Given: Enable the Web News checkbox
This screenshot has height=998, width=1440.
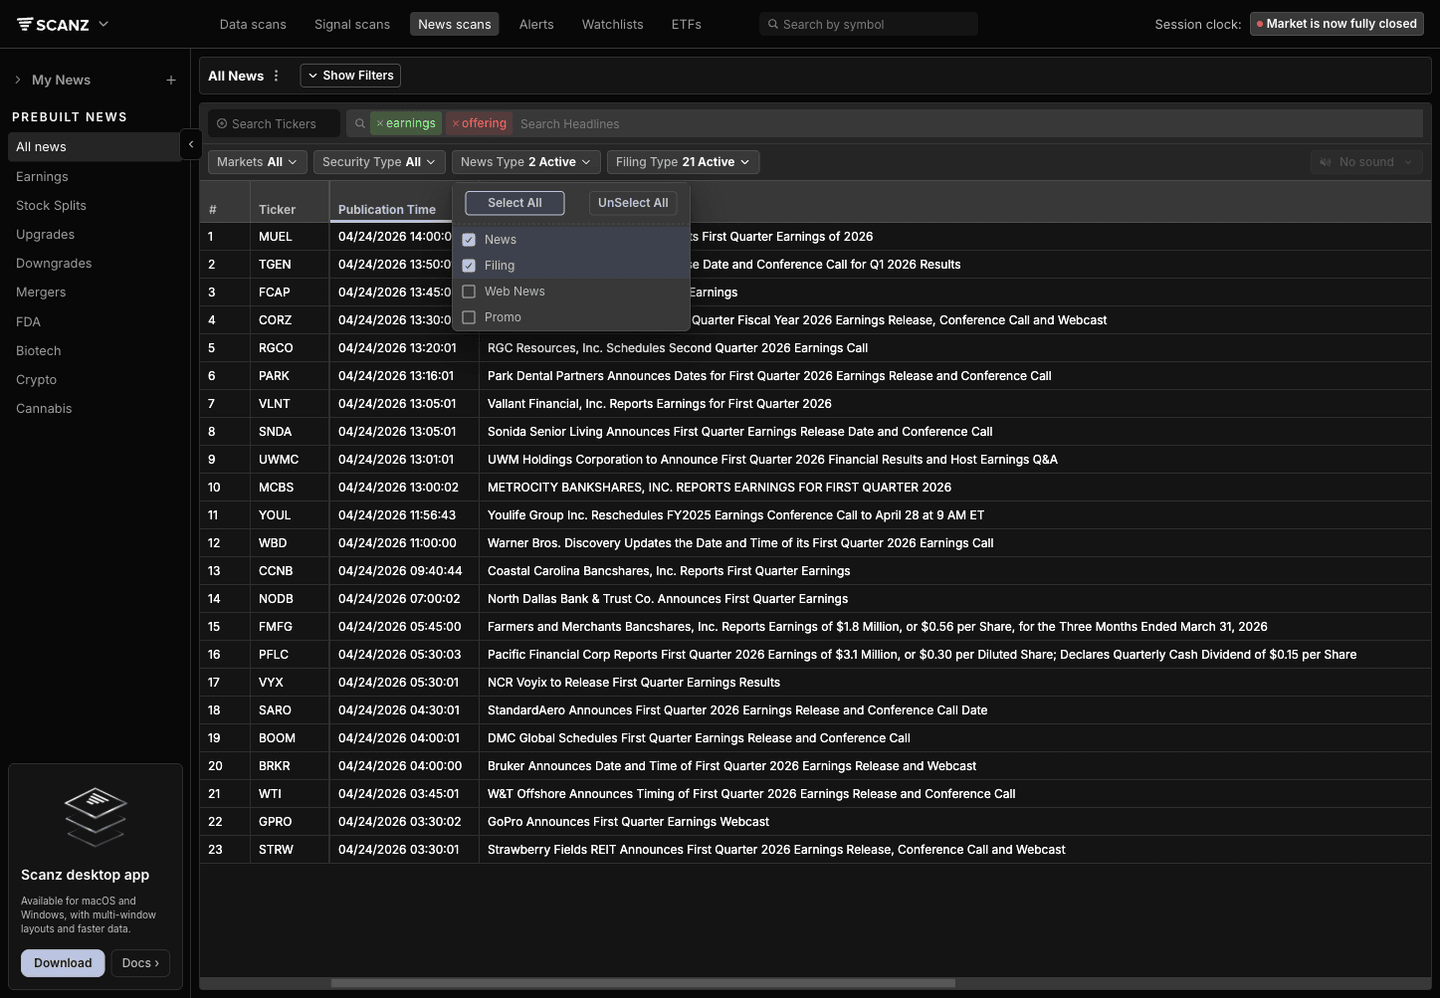Looking at the screenshot, I should click(x=468, y=292).
